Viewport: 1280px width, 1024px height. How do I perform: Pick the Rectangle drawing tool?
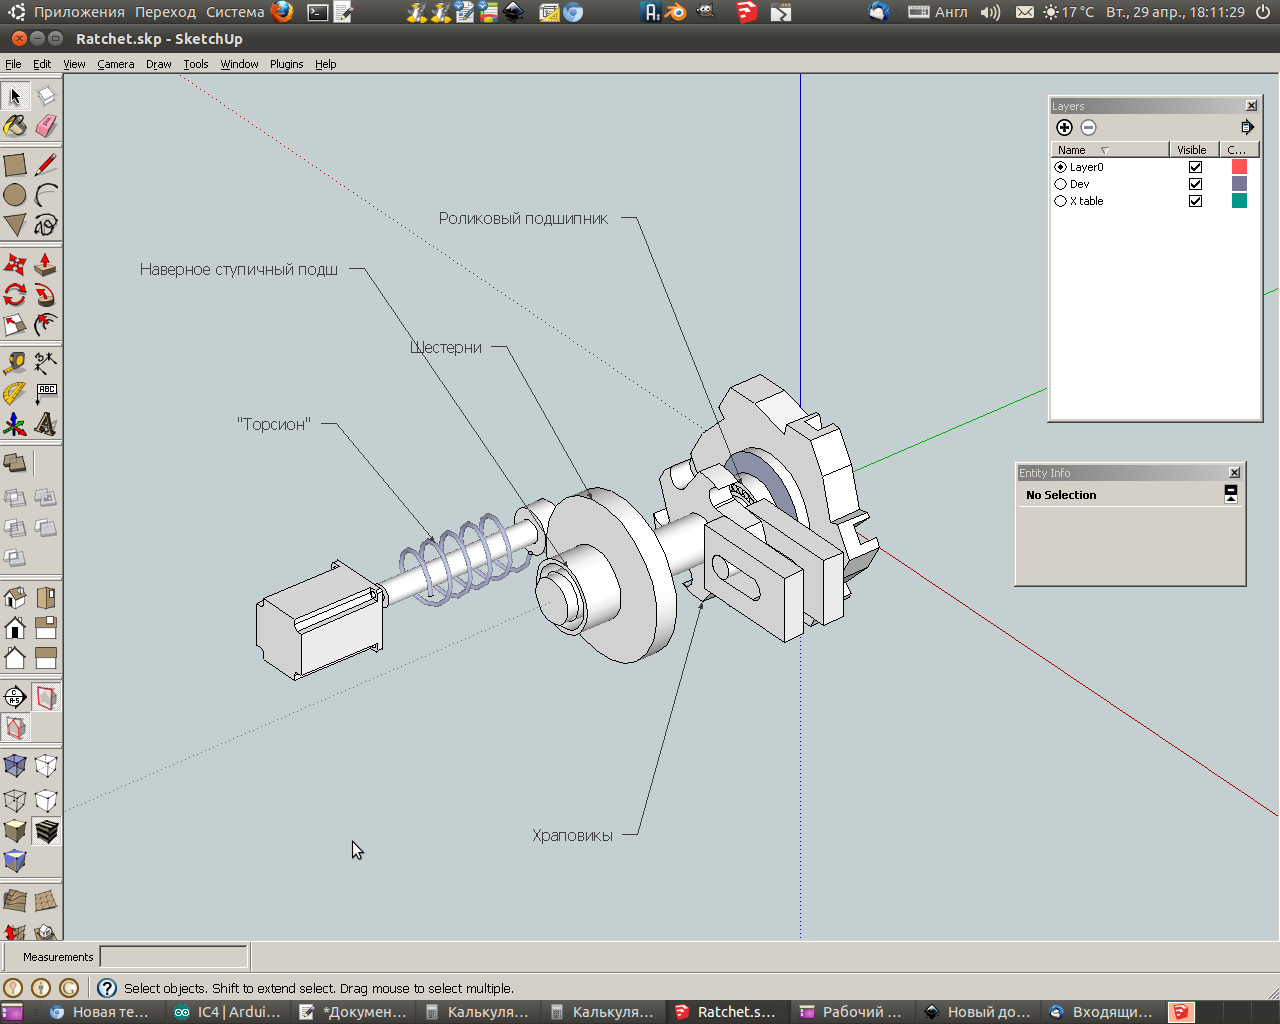click(15, 165)
